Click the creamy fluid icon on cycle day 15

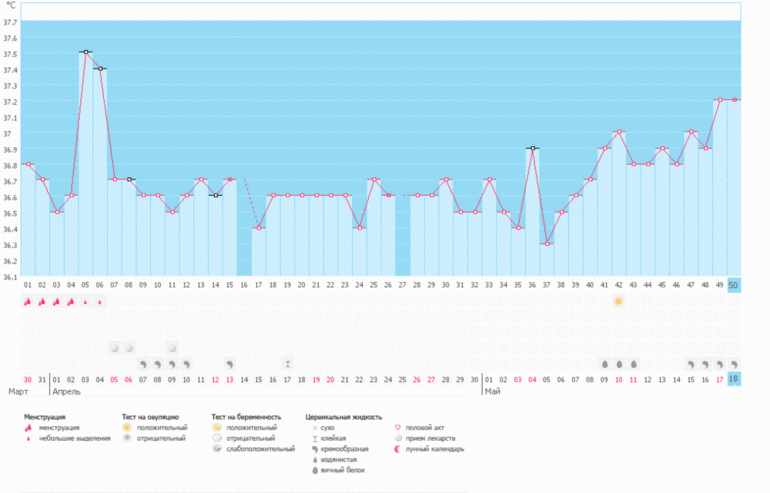(230, 364)
